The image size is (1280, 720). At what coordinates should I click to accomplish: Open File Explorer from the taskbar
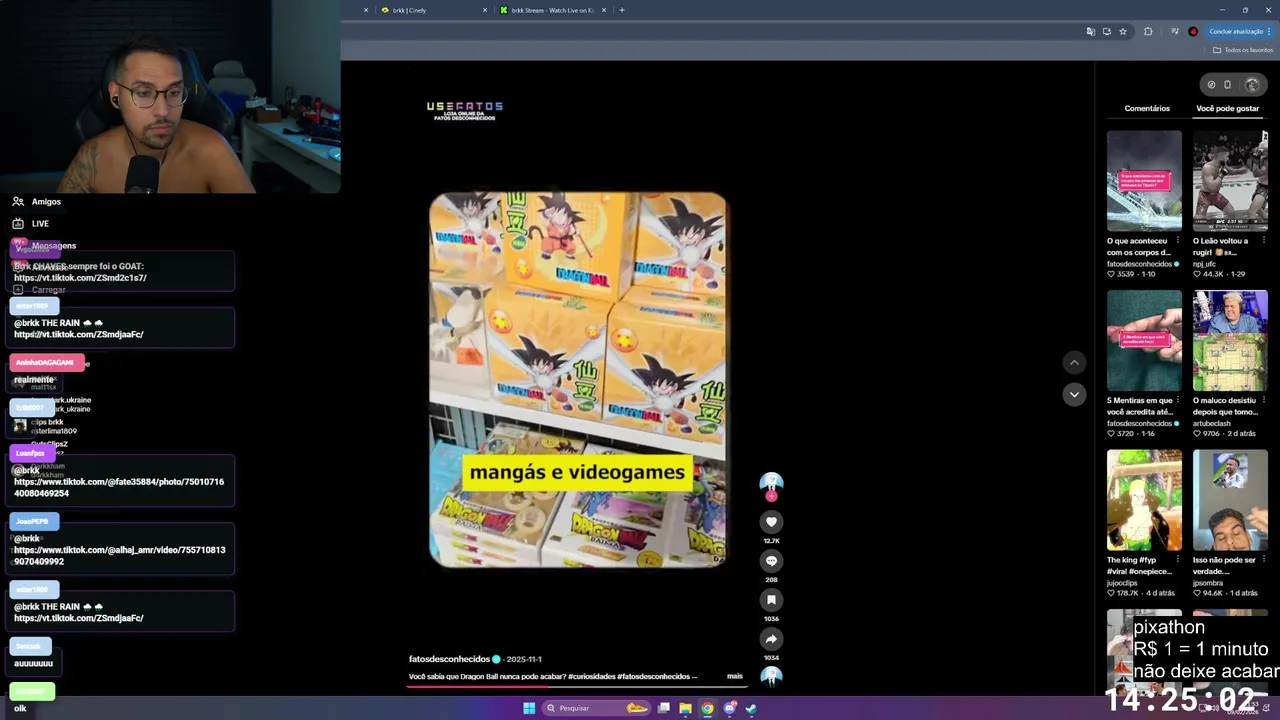[x=685, y=708]
